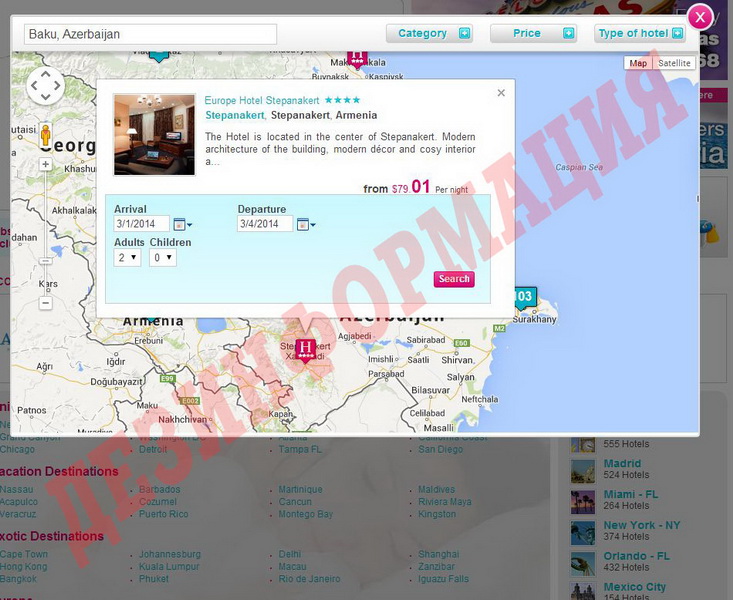Zoom out with the minus button
Viewport: 733px width, 600px height.
pyautogui.click(x=45, y=303)
